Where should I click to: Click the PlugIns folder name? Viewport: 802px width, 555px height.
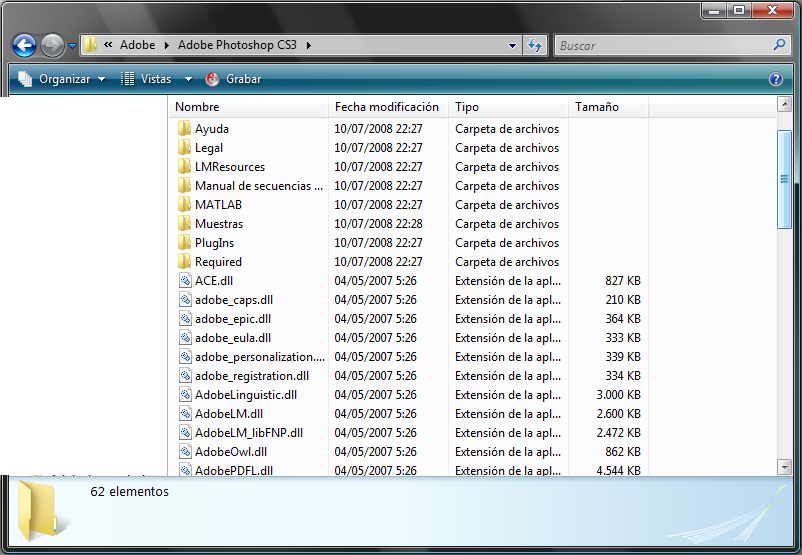pyautogui.click(x=214, y=243)
